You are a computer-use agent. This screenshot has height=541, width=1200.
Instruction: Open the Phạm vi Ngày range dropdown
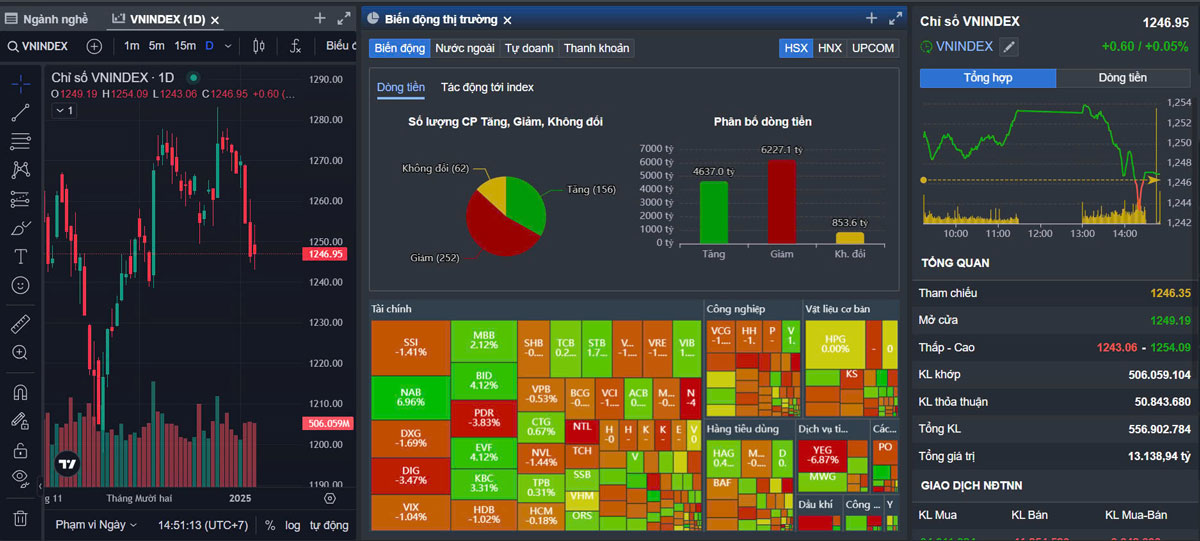pos(96,525)
